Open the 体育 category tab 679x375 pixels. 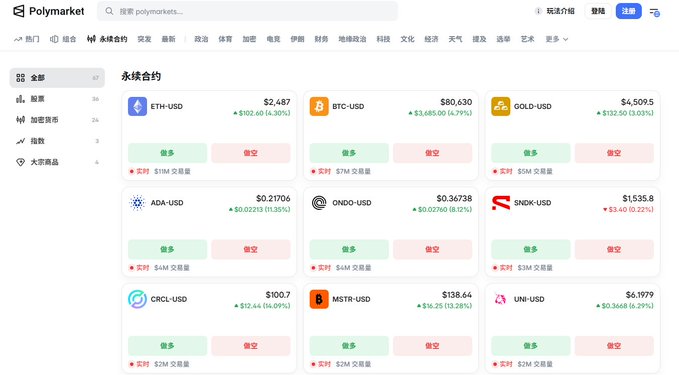[x=225, y=39]
